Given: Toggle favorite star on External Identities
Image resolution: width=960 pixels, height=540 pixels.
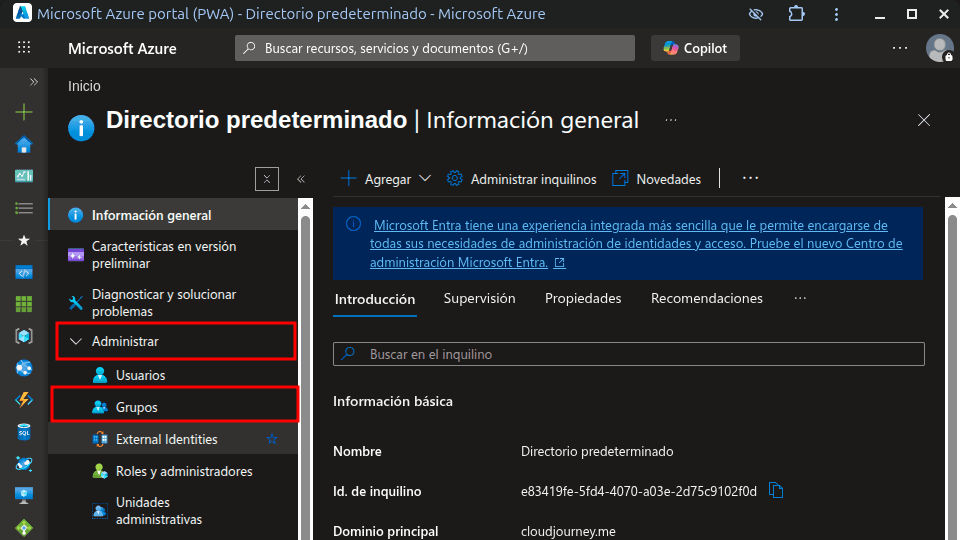Looking at the screenshot, I should pos(272,439).
